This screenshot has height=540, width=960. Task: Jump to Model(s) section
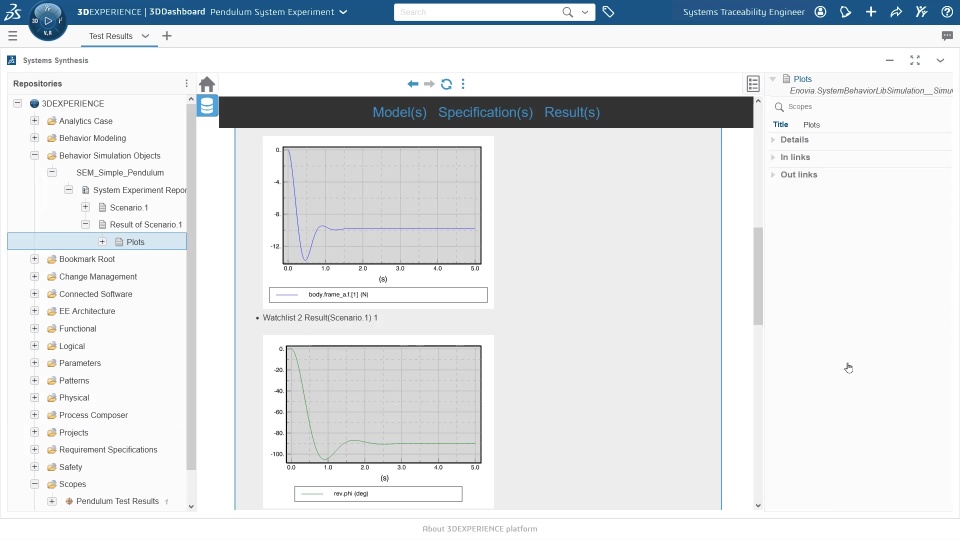point(399,113)
